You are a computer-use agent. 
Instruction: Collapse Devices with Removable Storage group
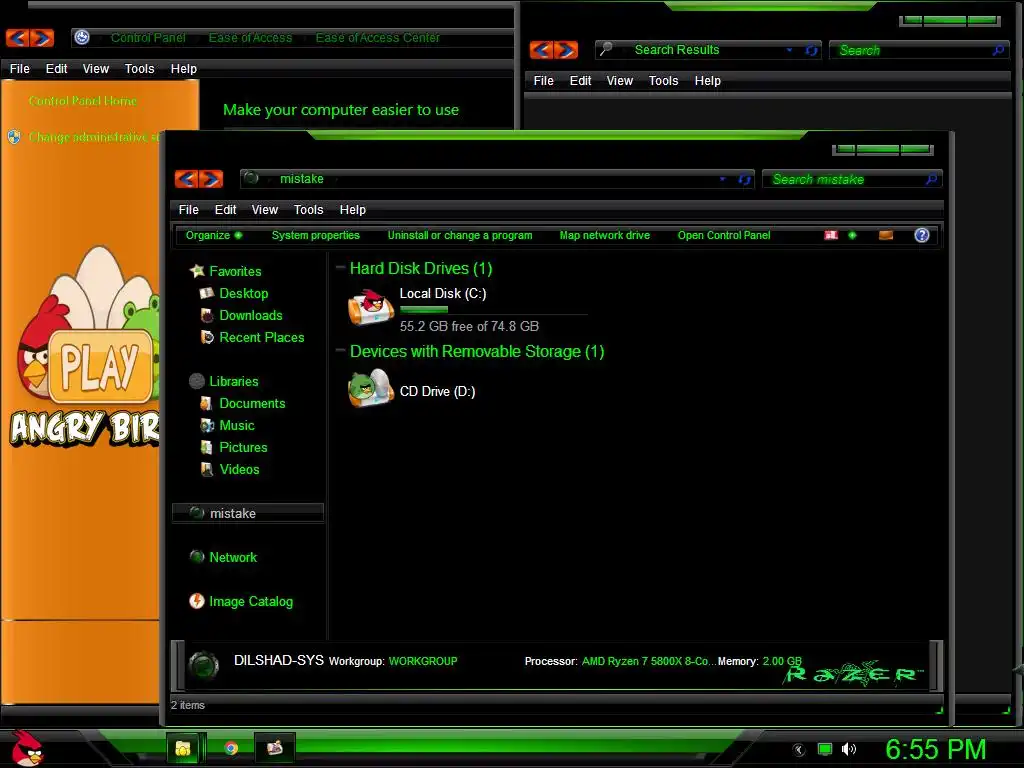[340, 350]
